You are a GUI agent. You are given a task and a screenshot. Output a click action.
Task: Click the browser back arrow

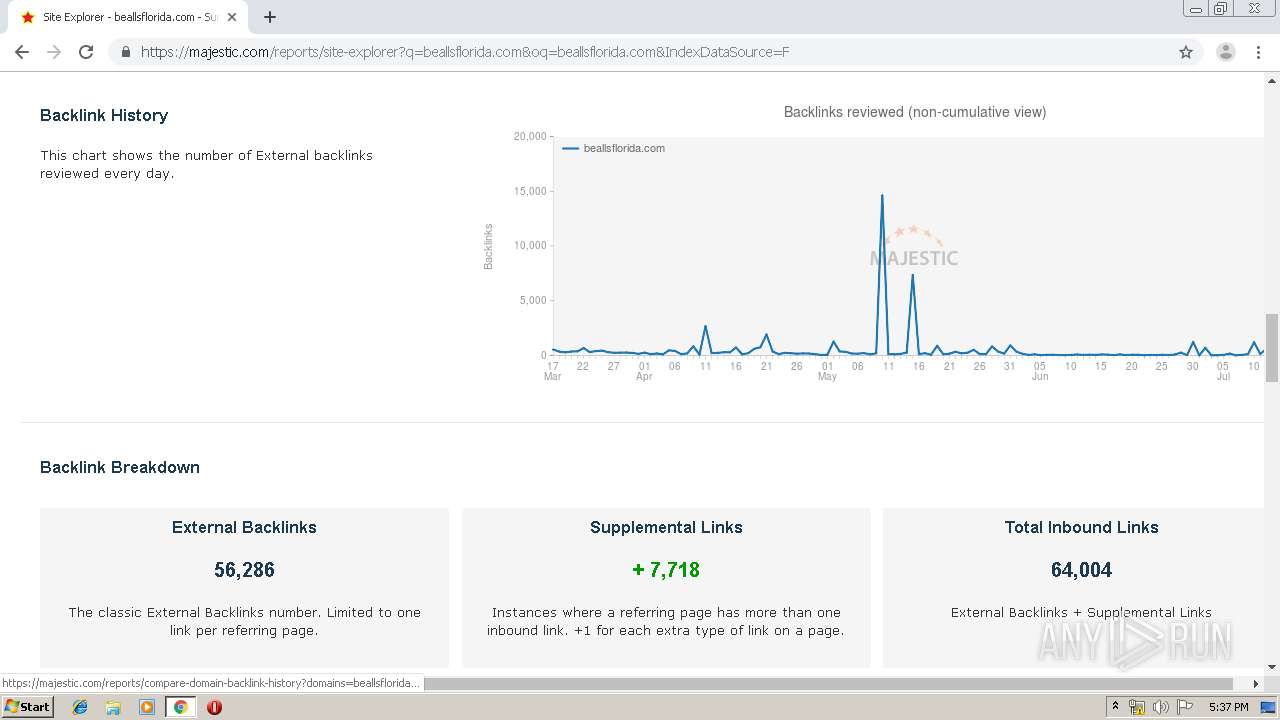click(x=22, y=52)
